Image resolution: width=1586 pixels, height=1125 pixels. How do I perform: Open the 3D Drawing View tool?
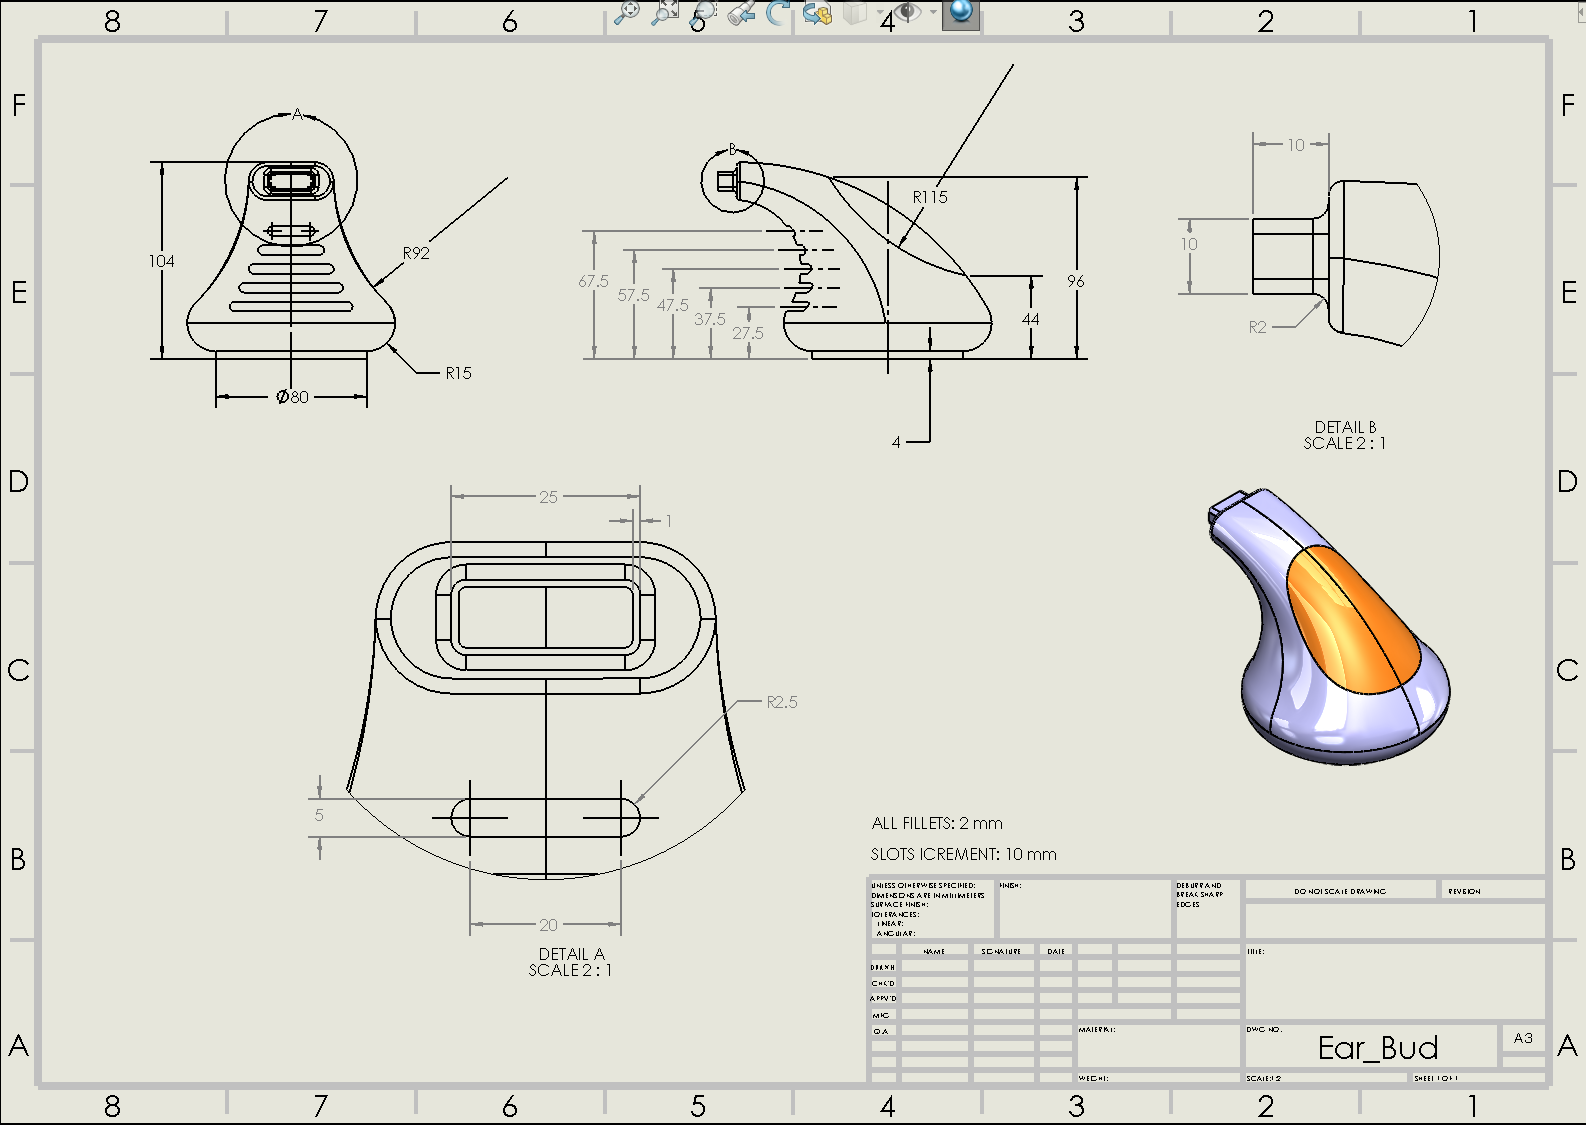pyautogui.click(x=817, y=13)
